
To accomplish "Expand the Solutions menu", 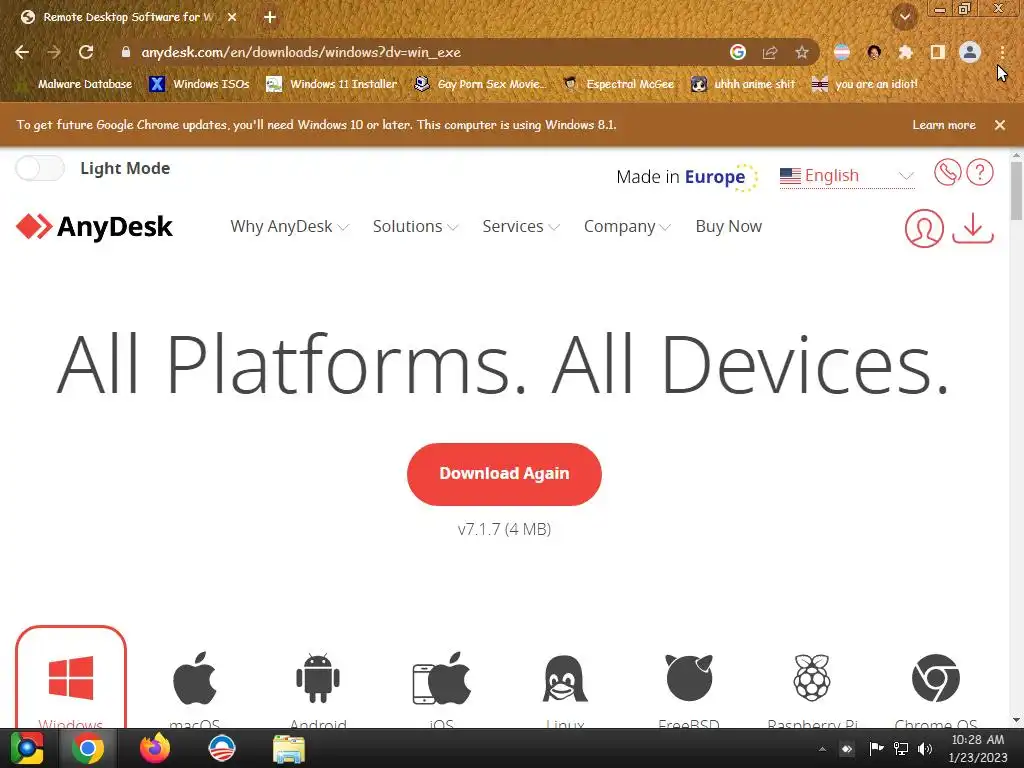I will click(415, 227).
